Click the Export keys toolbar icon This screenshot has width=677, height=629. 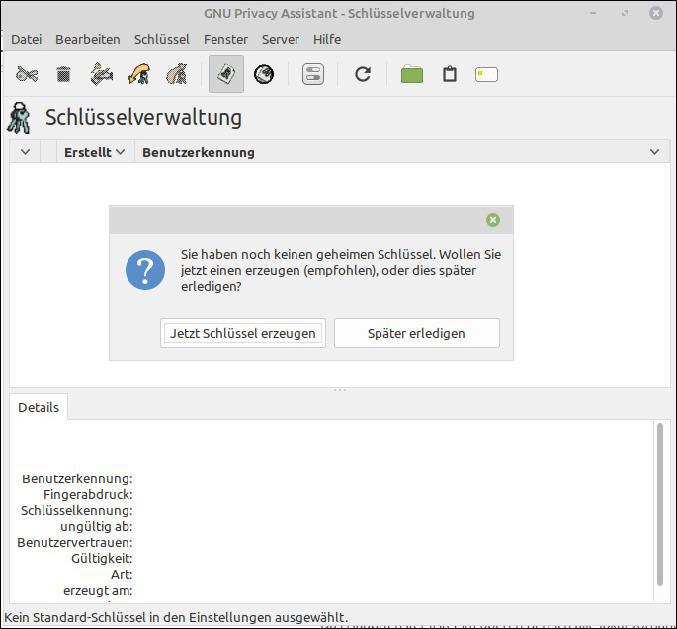click(177, 74)
